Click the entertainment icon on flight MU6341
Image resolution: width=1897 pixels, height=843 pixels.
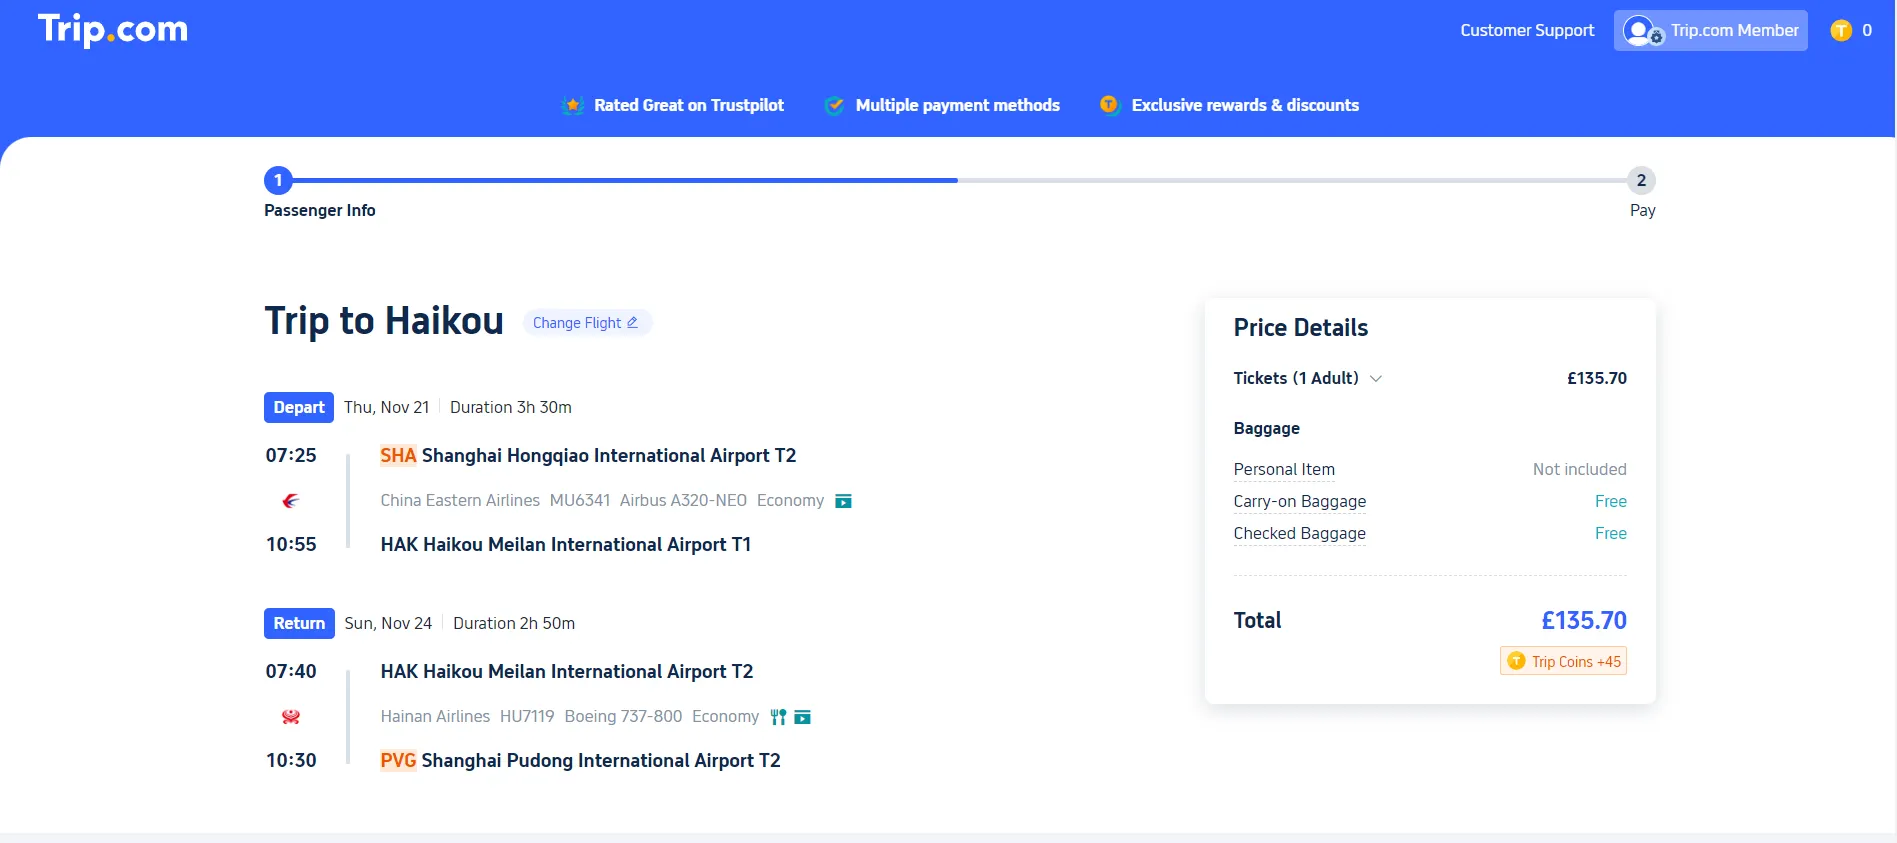(x=843, y=501)
